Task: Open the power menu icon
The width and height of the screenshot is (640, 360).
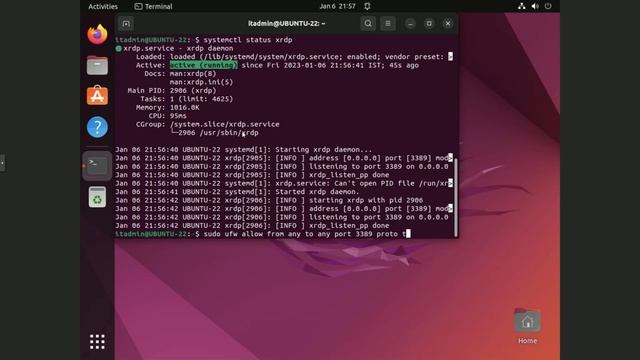Action: pyautogui.click(x=548, y=7)
